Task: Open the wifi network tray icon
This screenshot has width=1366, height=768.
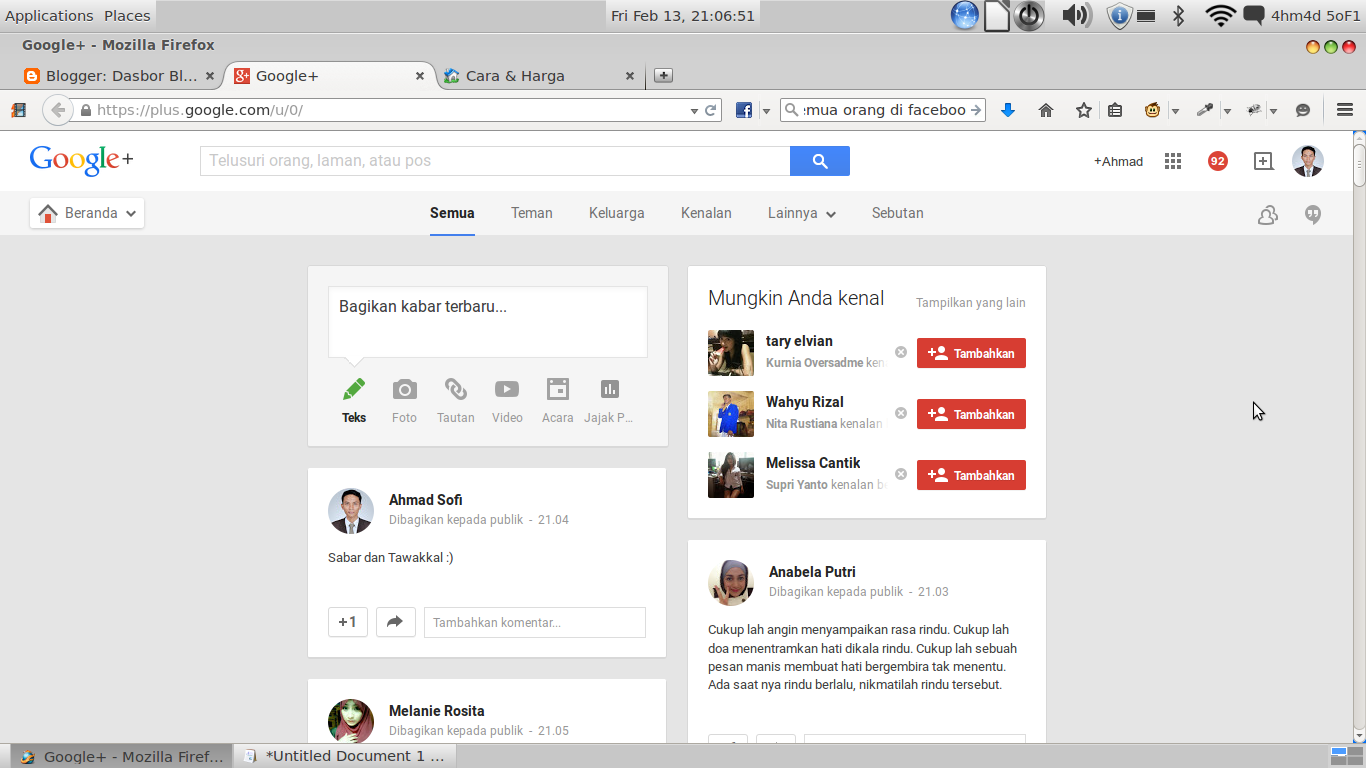Action: pyautogui.click(x=1221, y=15)
